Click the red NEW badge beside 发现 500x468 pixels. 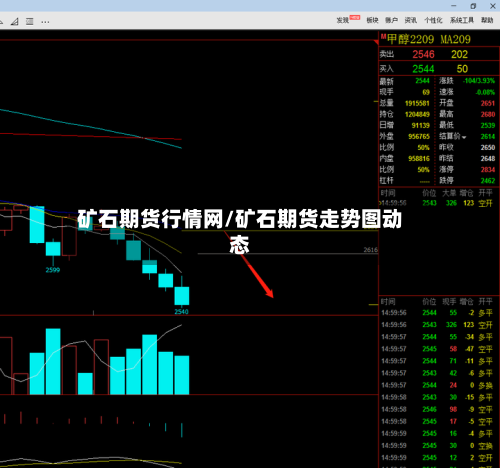point(355,17)
